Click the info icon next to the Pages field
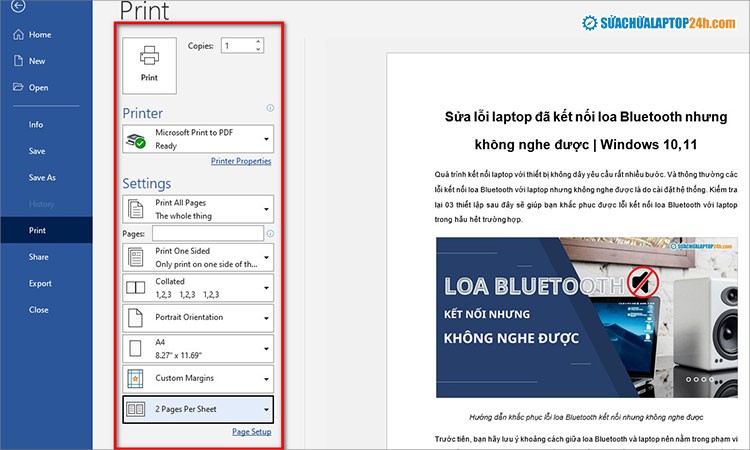This screenshot has width=750, height=450. pos(270,233)
